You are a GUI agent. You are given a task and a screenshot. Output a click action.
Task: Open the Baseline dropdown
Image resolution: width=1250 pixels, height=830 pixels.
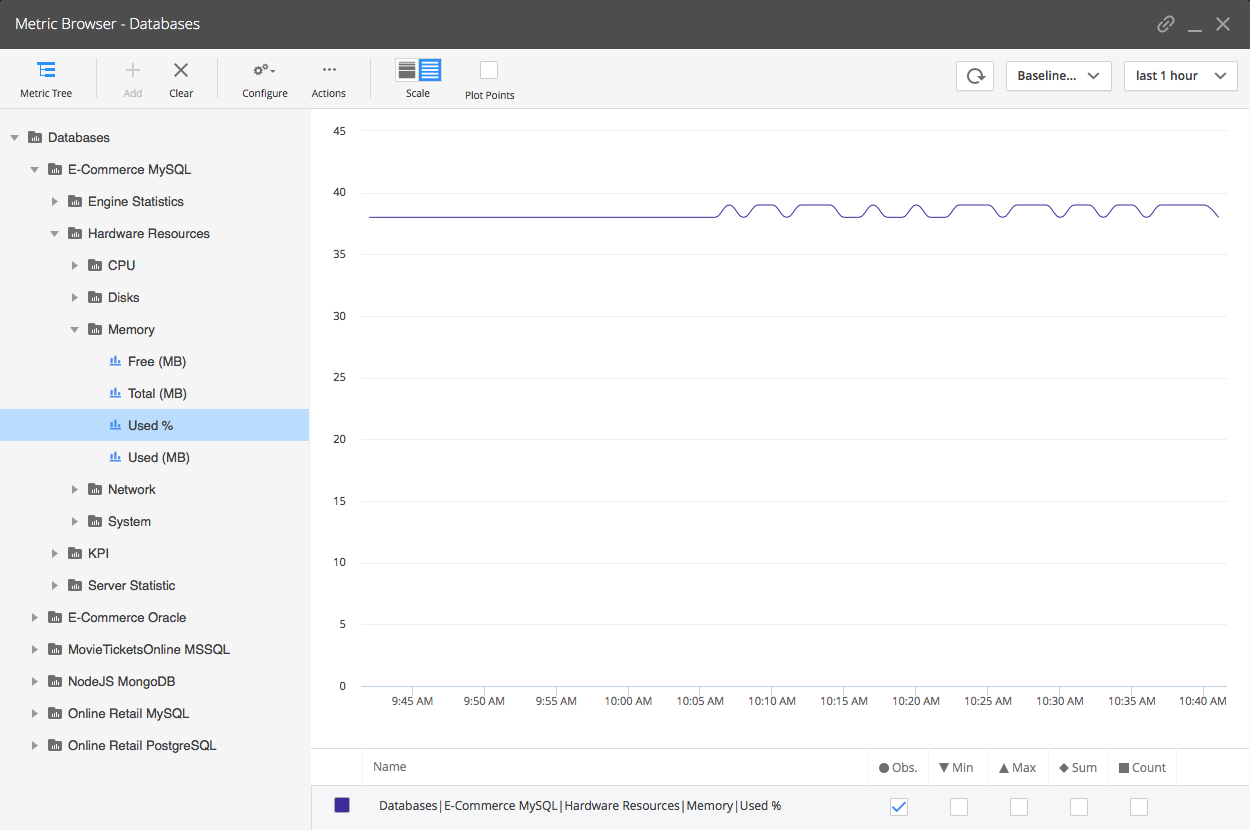tap(1059, 76)
